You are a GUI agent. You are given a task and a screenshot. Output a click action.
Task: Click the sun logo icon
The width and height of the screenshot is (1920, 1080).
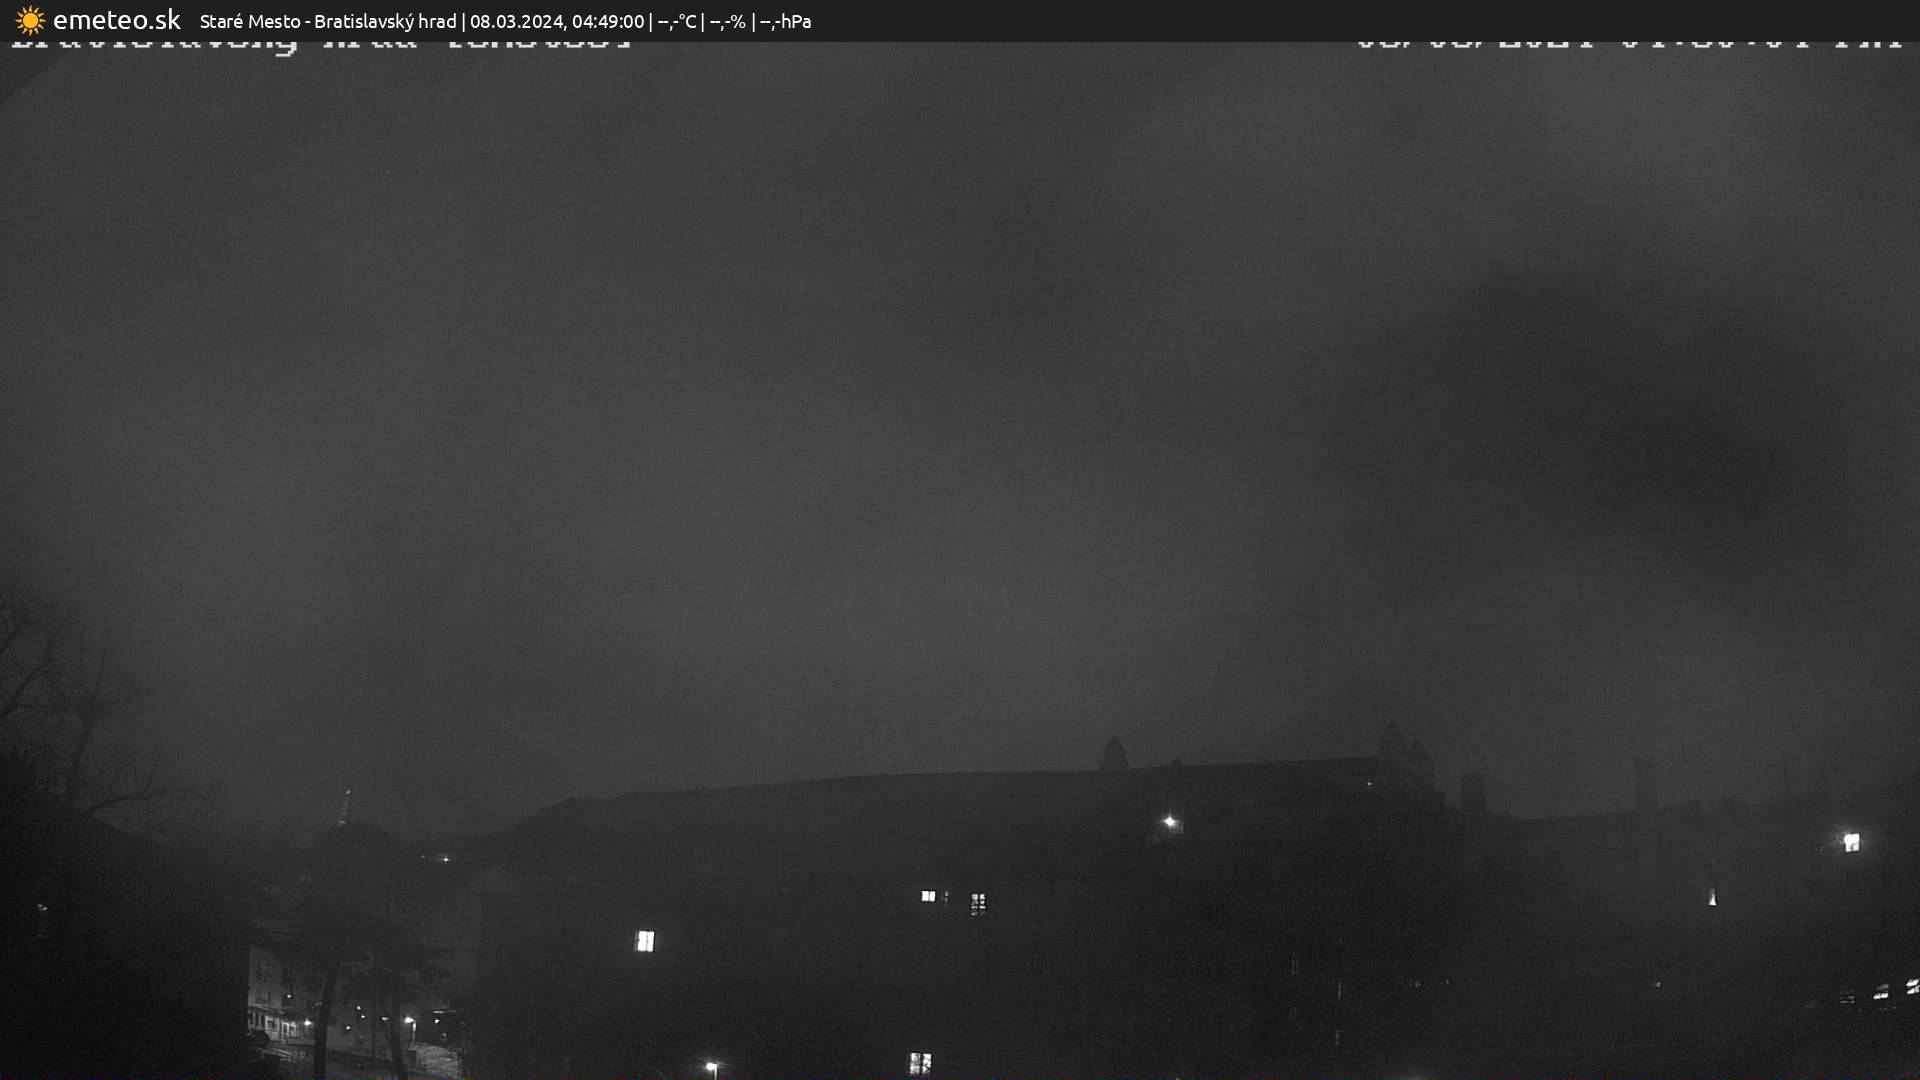(x=30, y=20)
